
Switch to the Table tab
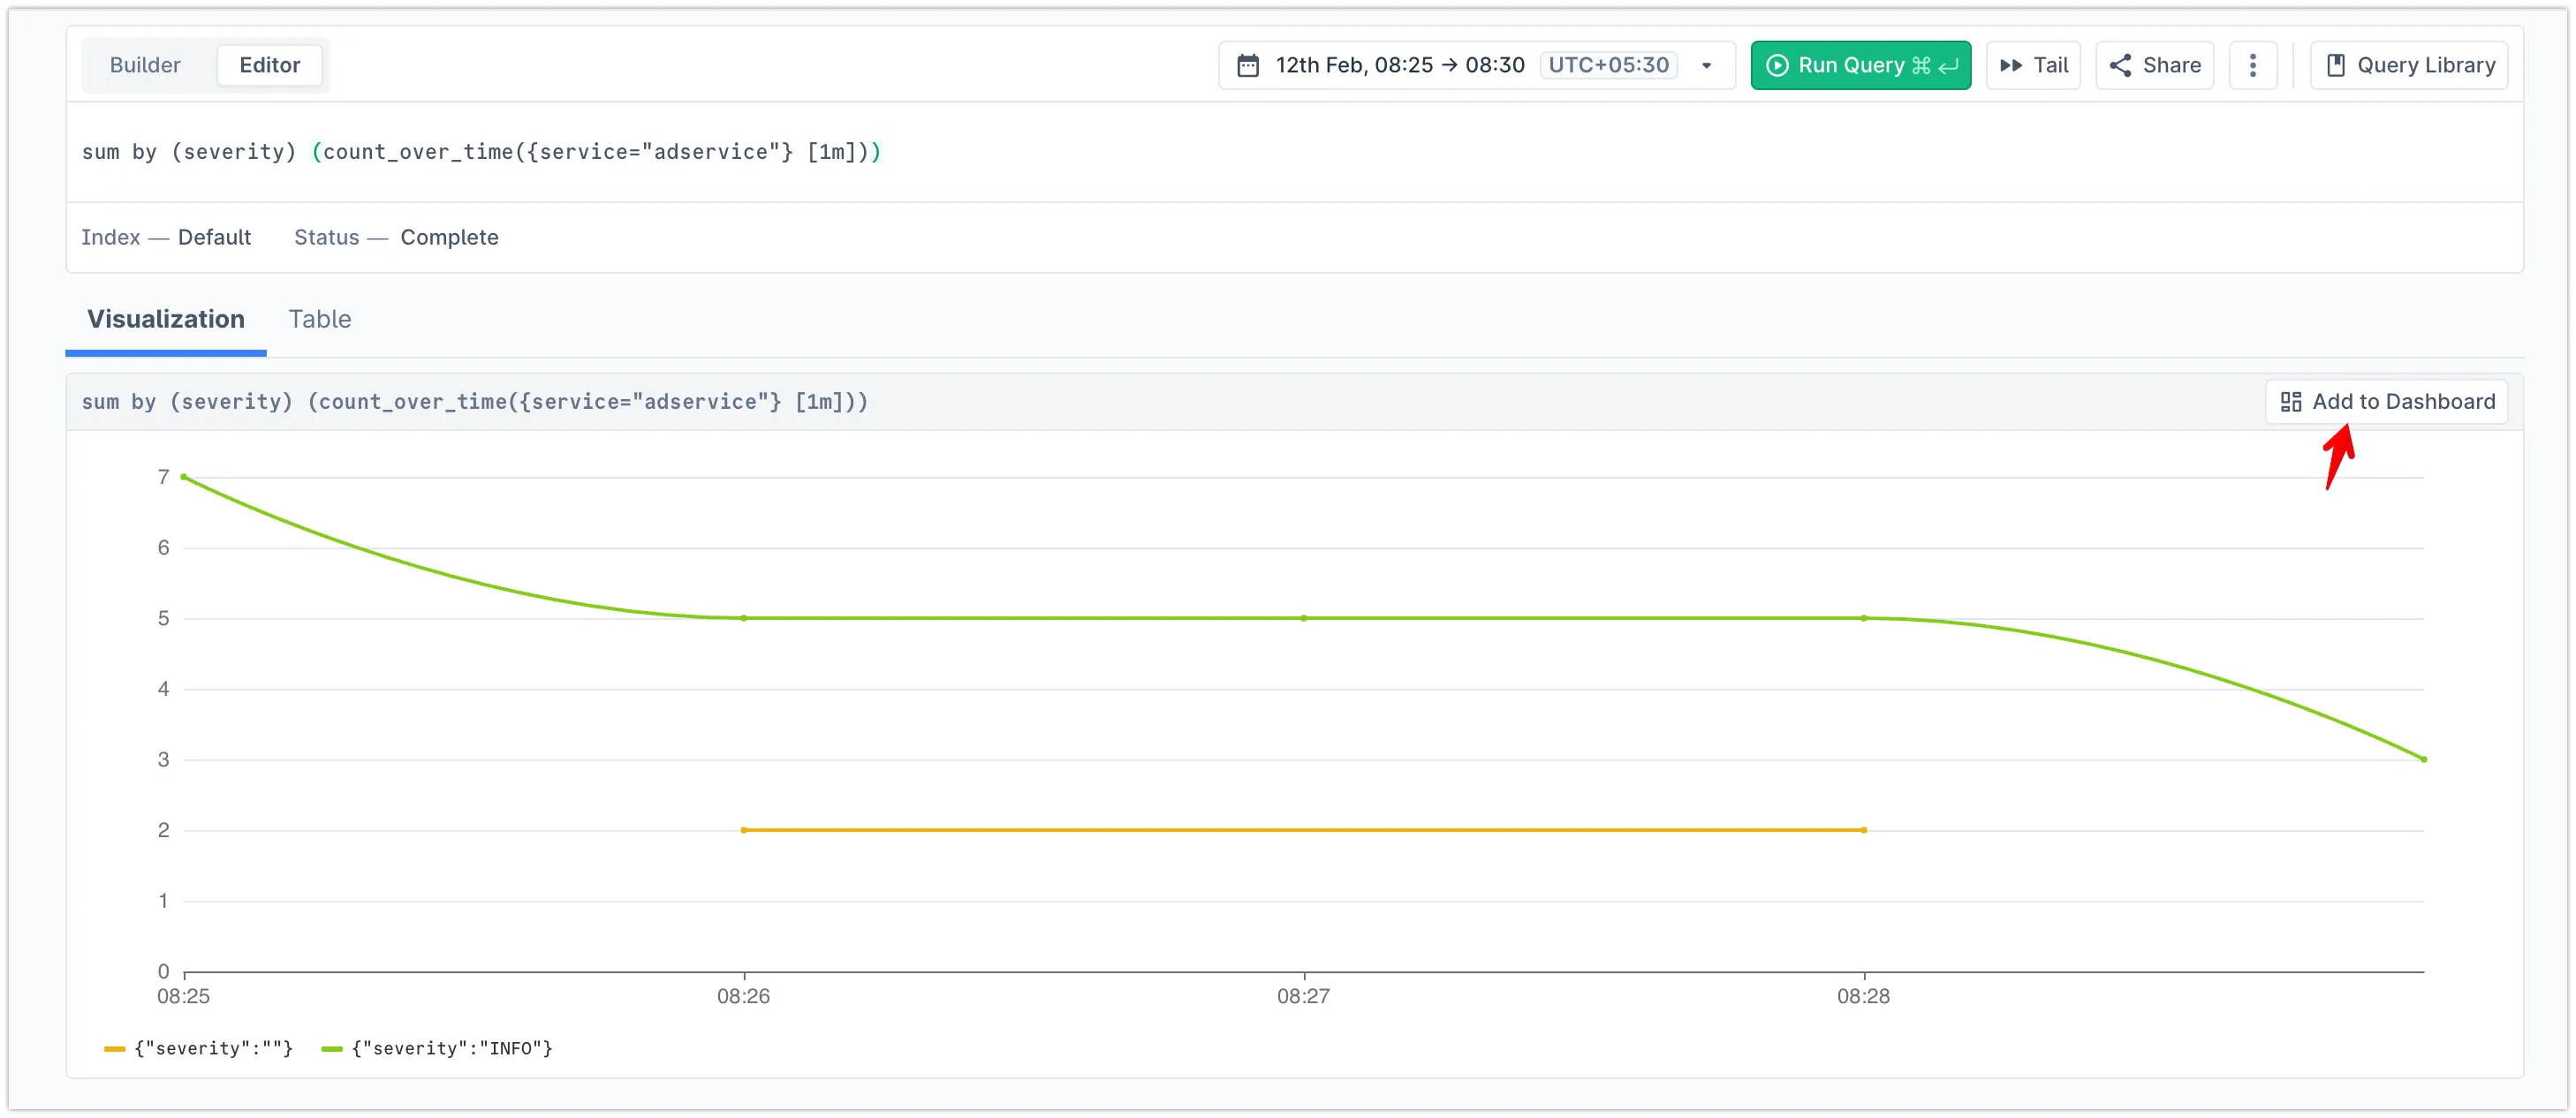tap(320, 319)
